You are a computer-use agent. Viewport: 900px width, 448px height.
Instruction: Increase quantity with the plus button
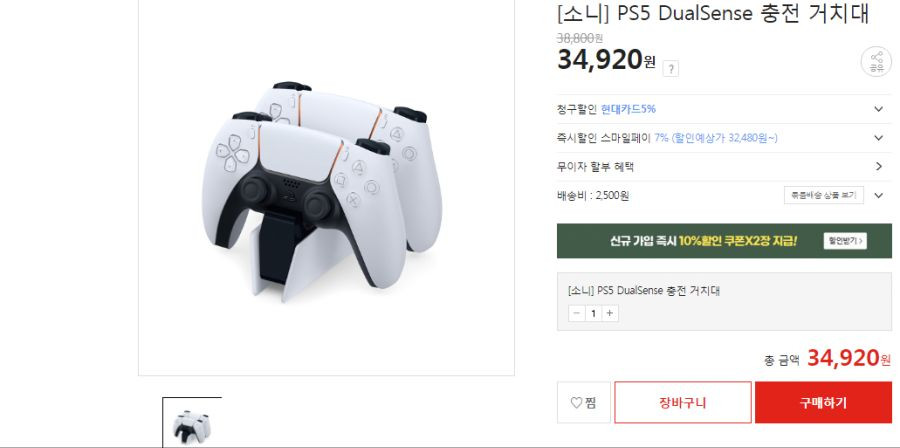[610, 313]
